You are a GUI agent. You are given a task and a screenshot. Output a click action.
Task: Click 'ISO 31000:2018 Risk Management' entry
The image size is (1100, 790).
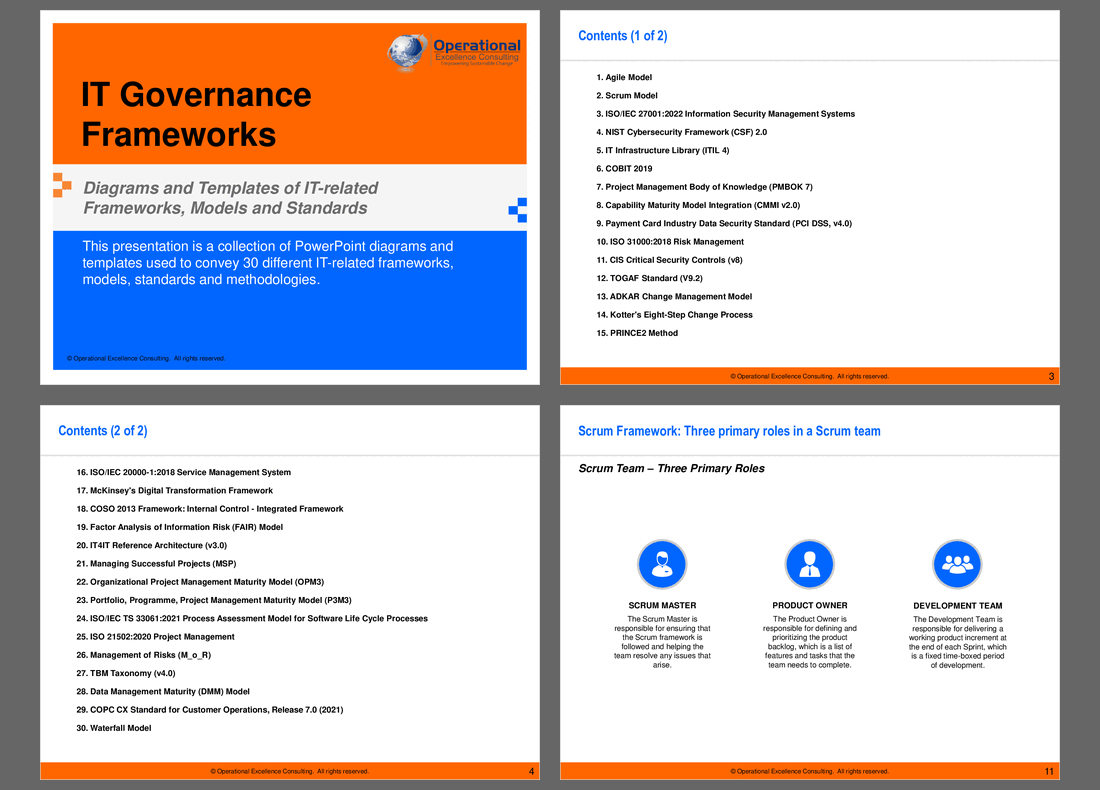click(670, 241)
